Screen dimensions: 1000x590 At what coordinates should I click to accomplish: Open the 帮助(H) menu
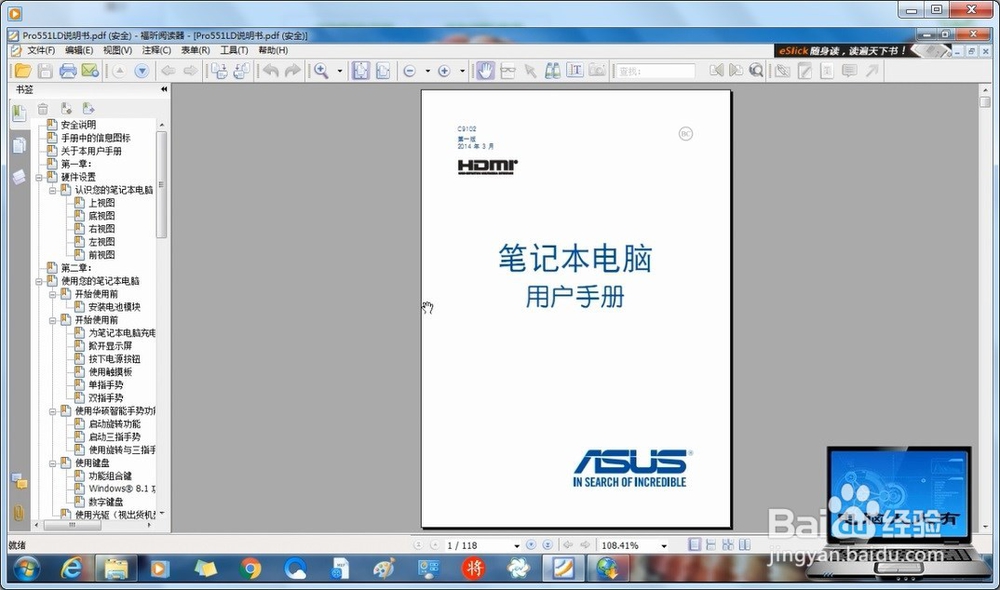coord(273,50)
